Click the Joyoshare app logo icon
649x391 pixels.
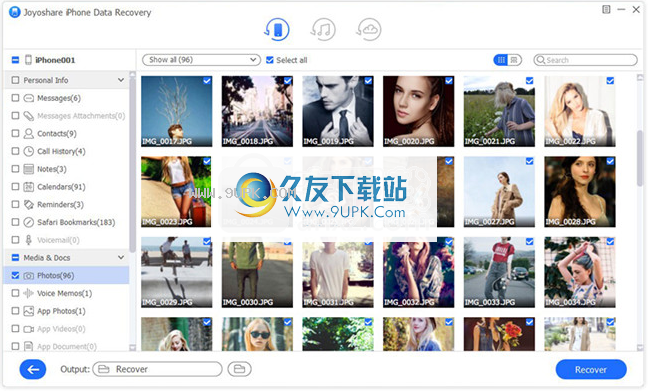pyautogui.click(x=15, y=12)
